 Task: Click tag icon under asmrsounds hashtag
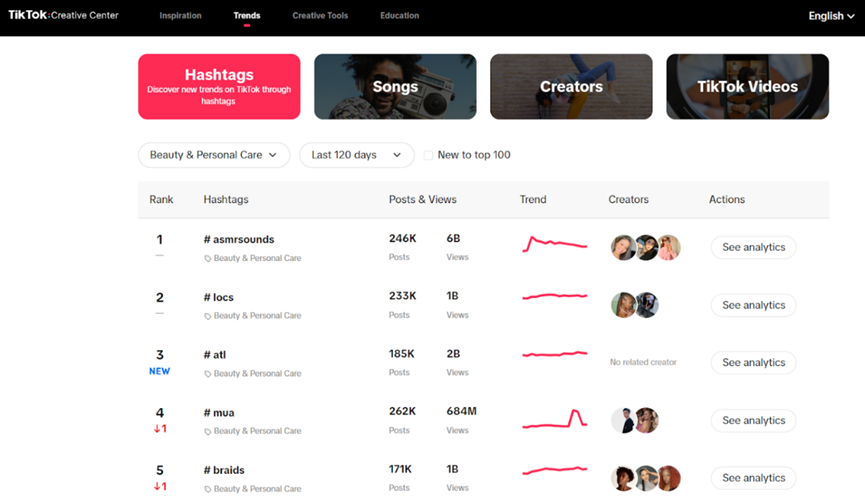click(208, 258)
